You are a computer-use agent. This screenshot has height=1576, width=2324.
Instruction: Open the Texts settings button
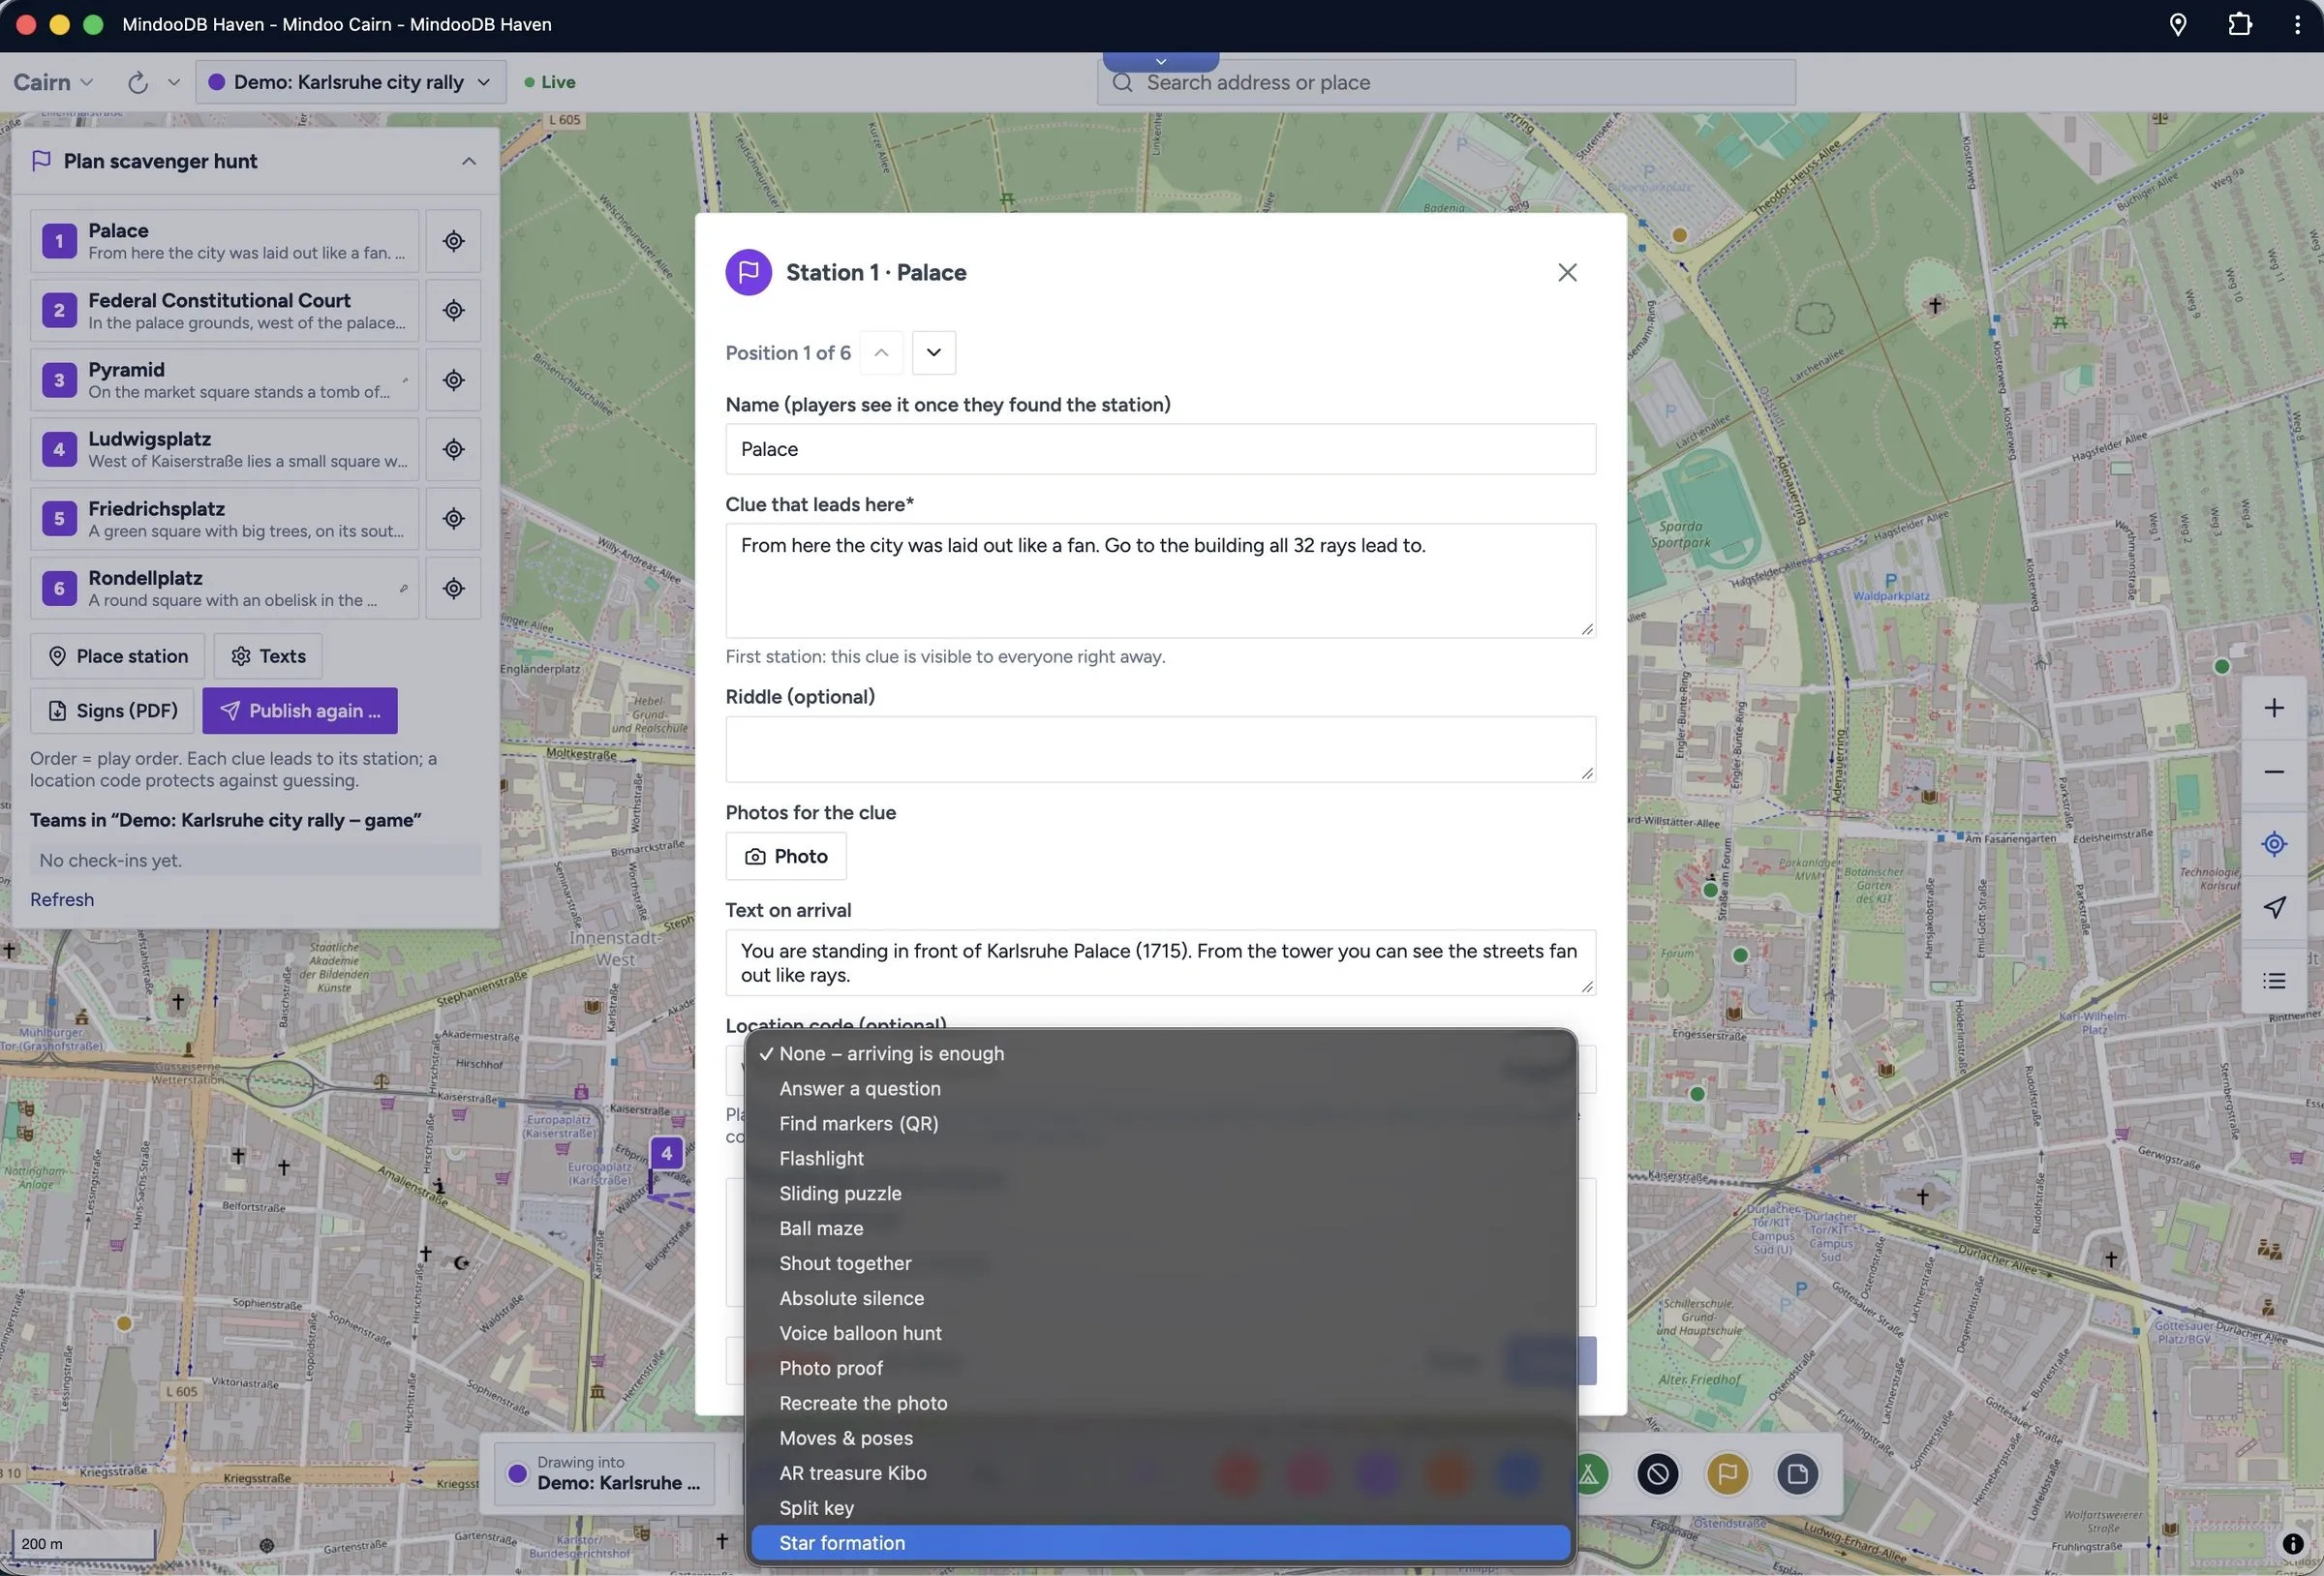pyautogui.click(x=268, y=656)
